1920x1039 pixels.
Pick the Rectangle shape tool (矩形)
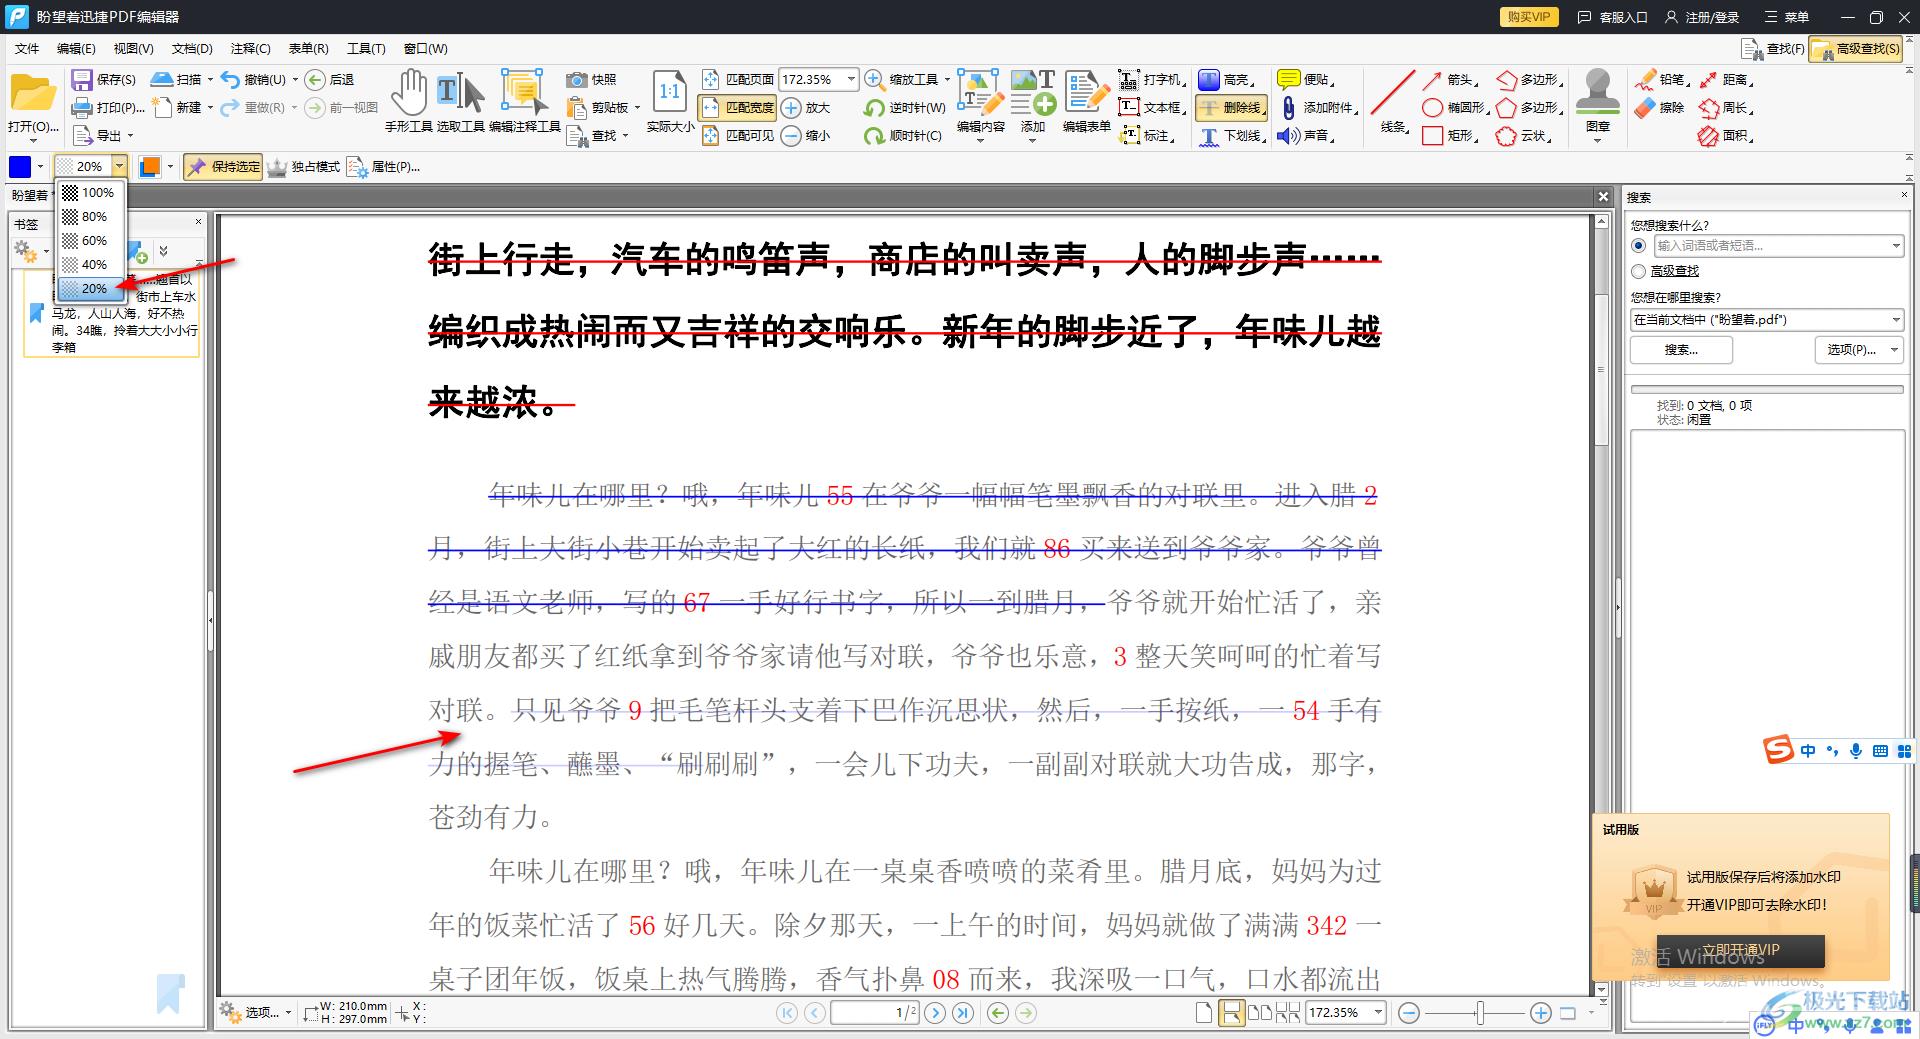click(1450, 136)
